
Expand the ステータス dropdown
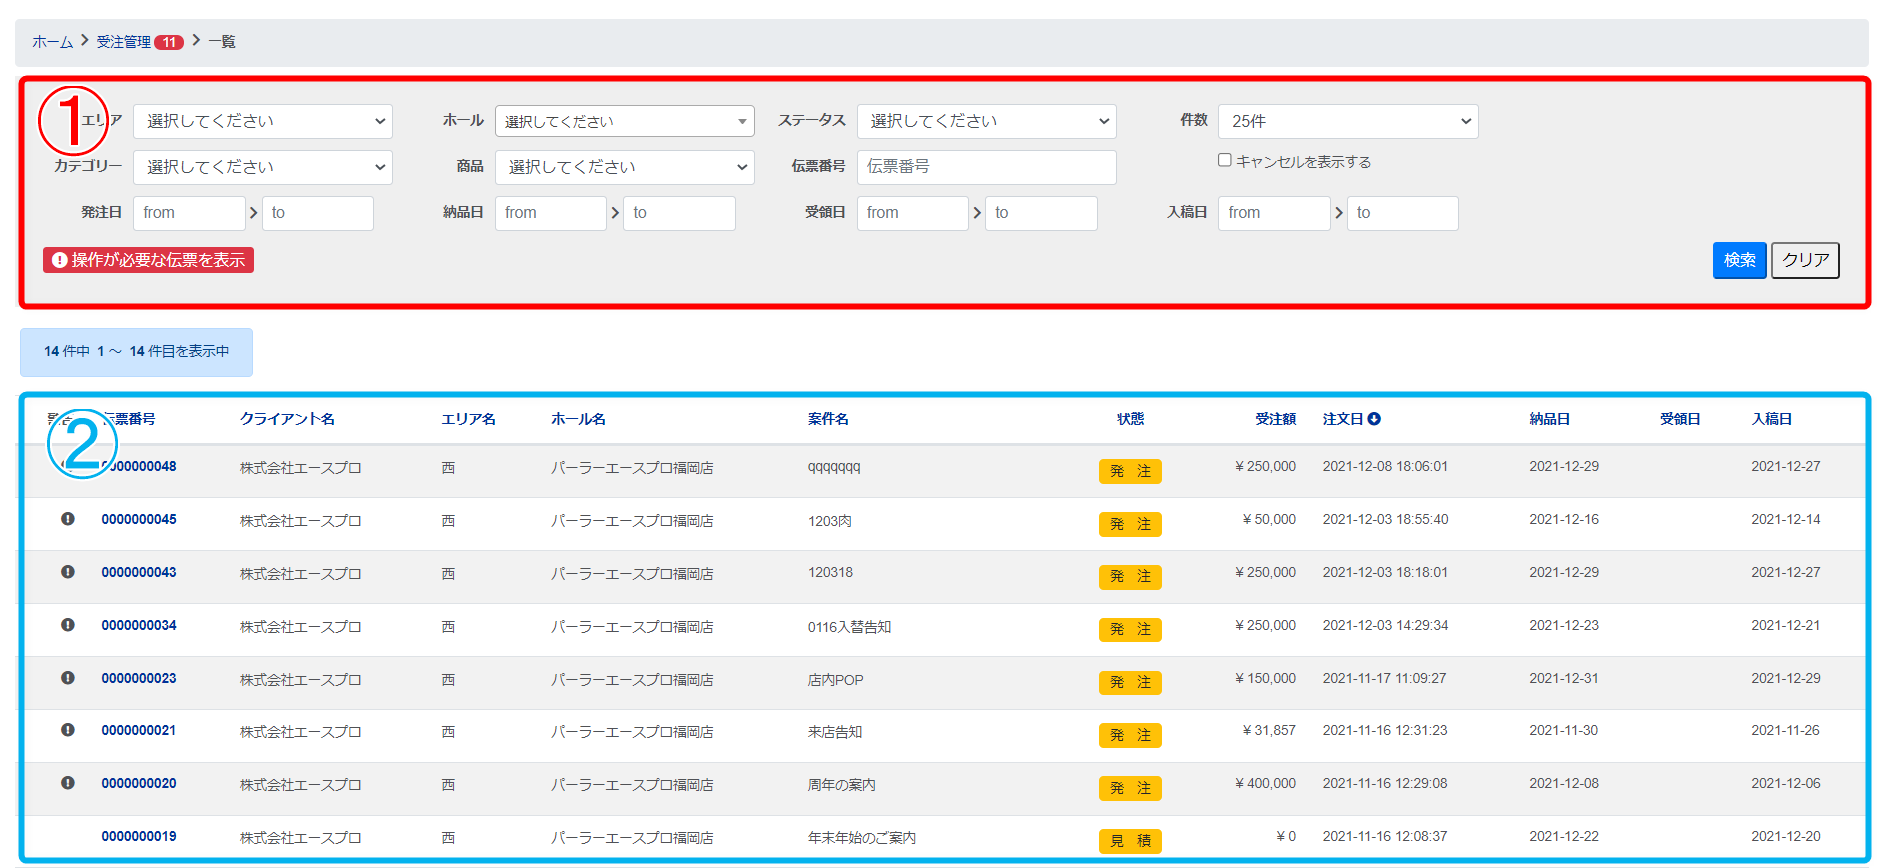[986, 121]
